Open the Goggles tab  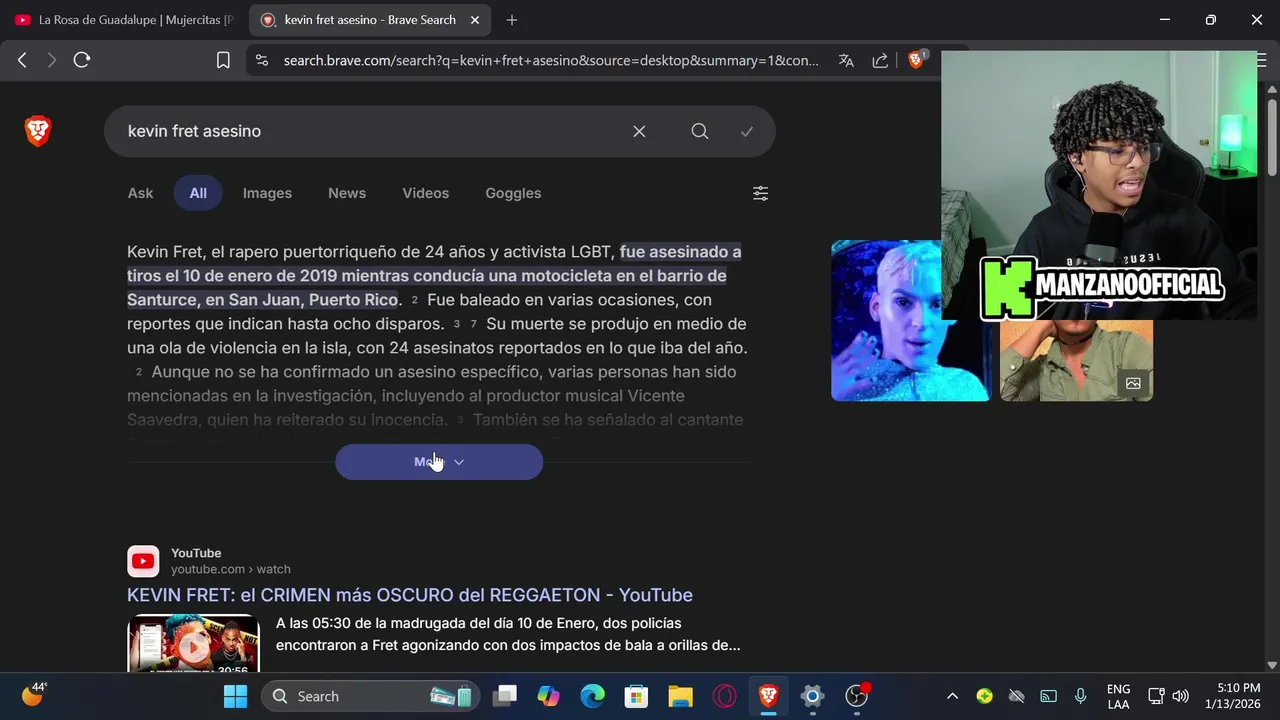pyautogui.click(x=513, y=193)
